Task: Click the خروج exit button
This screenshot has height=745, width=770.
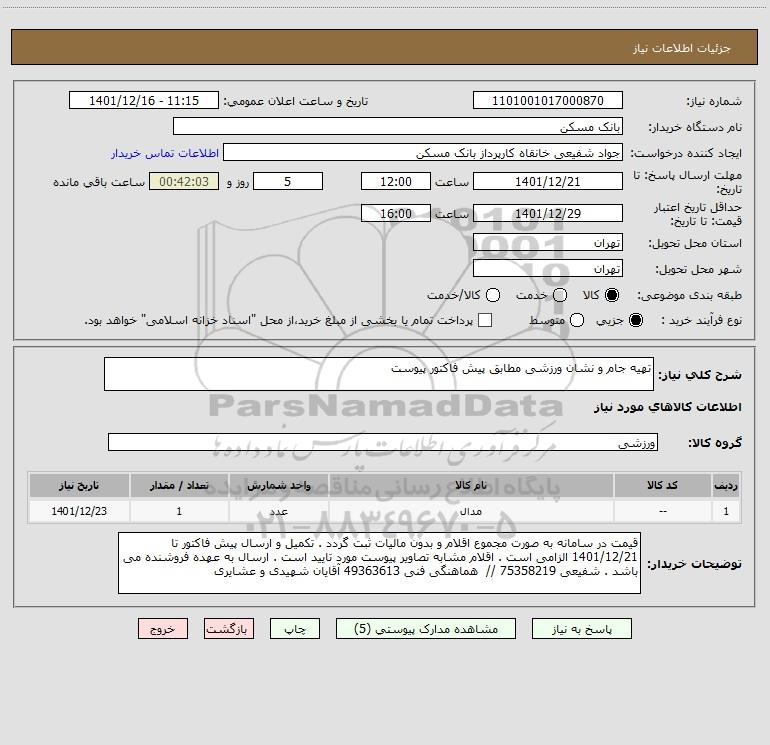Action: point(163,629)
